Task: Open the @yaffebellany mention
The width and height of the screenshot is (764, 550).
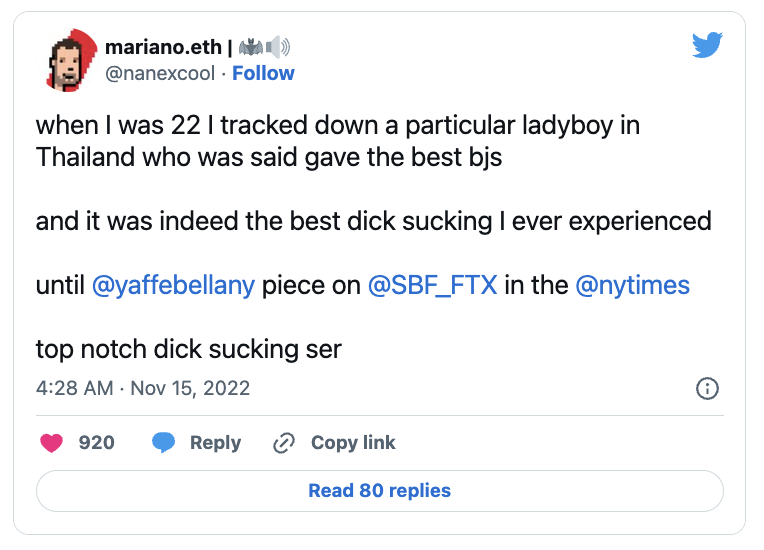Action: click(173, 285)
